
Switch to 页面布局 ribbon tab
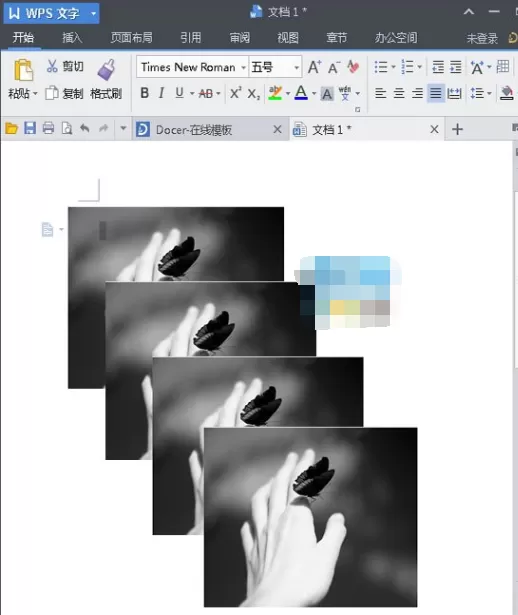[x=131, y=38]
